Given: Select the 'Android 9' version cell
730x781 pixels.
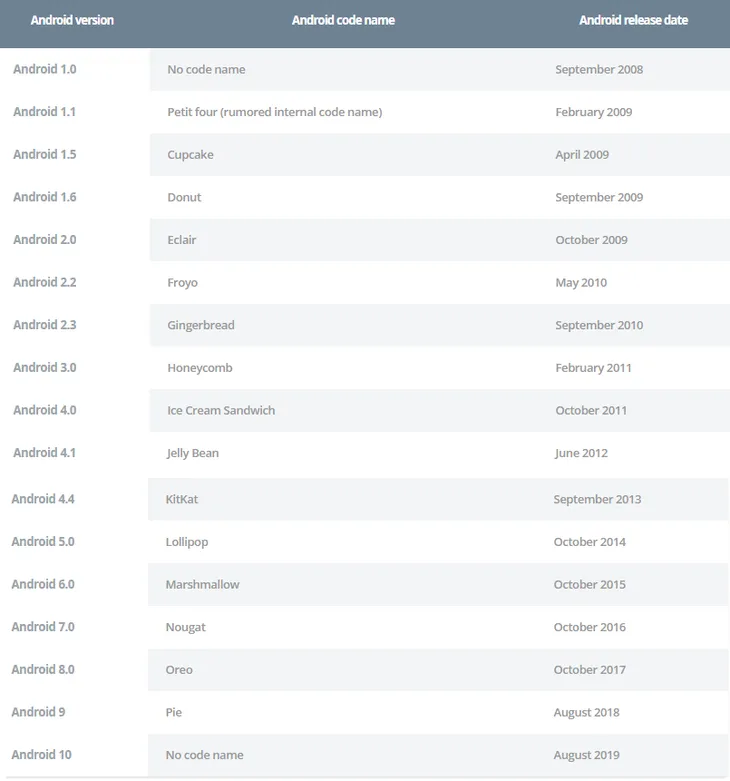Looking at the screenshot, I should [38, 712].
